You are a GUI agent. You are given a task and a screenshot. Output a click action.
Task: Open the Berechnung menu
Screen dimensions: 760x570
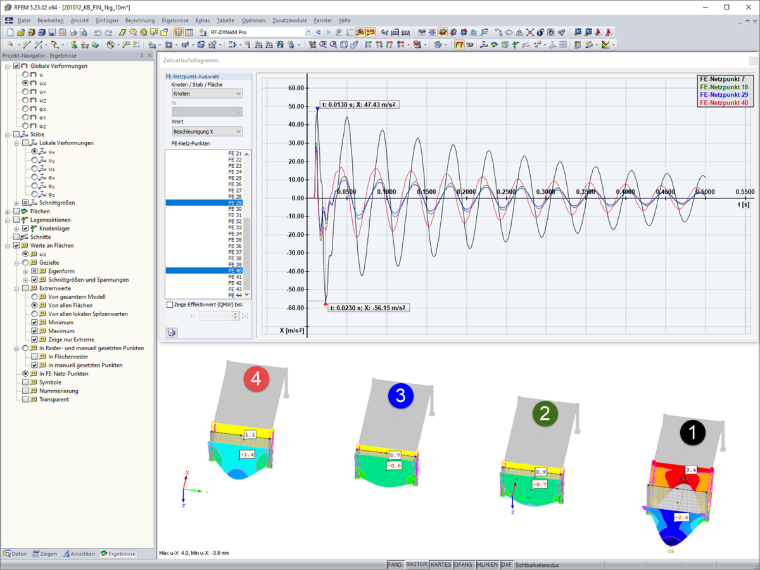pyautogui.click(x=140, y=20)
